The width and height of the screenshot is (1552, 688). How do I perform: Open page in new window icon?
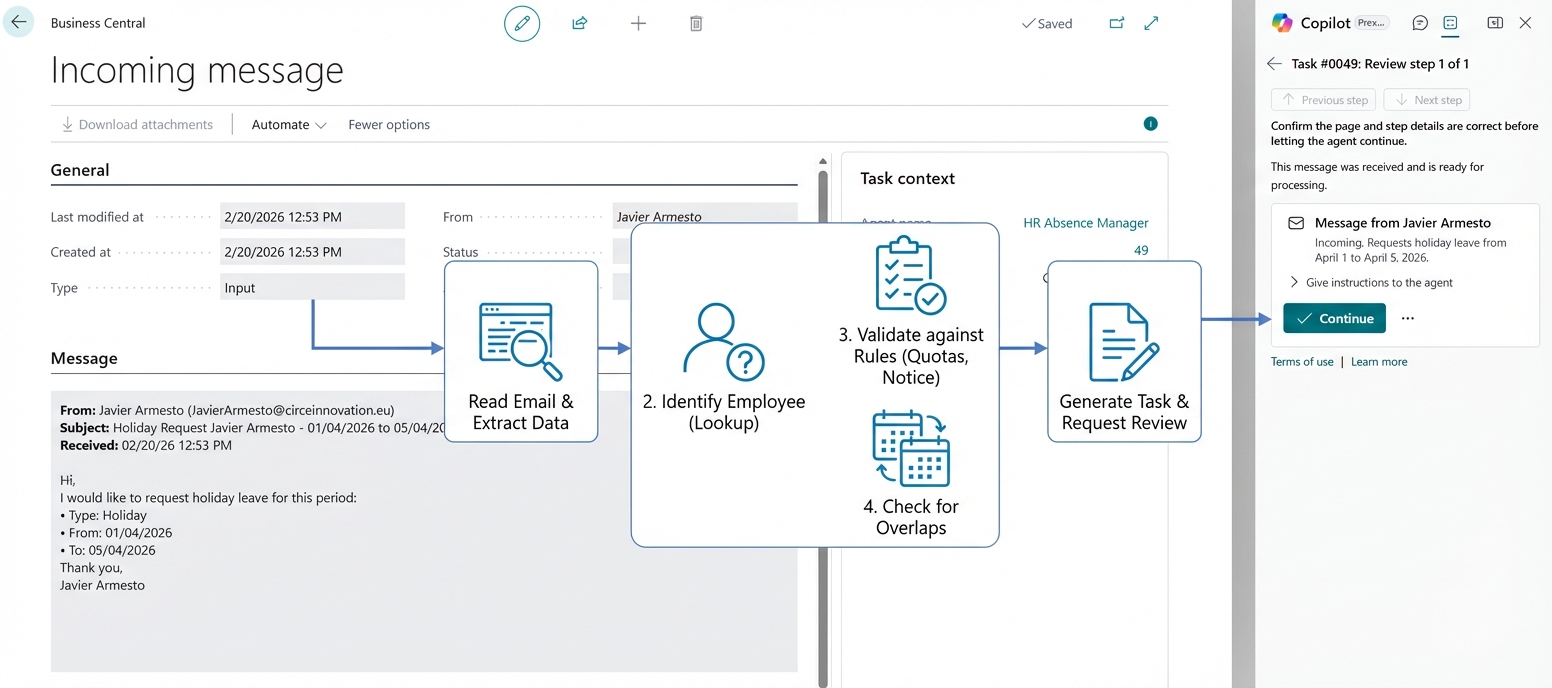(x=1116, y=23)
